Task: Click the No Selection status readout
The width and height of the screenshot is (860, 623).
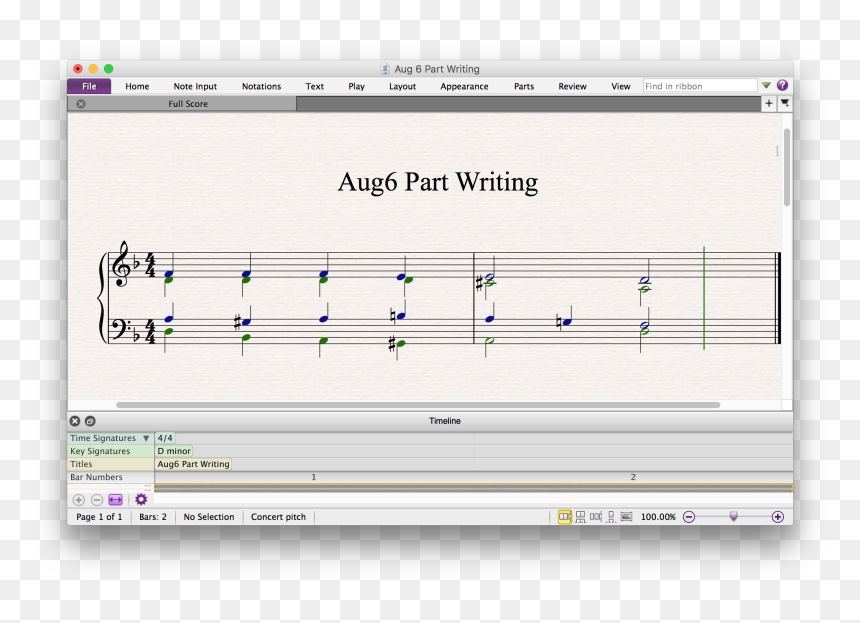Action: pos(208,517)
